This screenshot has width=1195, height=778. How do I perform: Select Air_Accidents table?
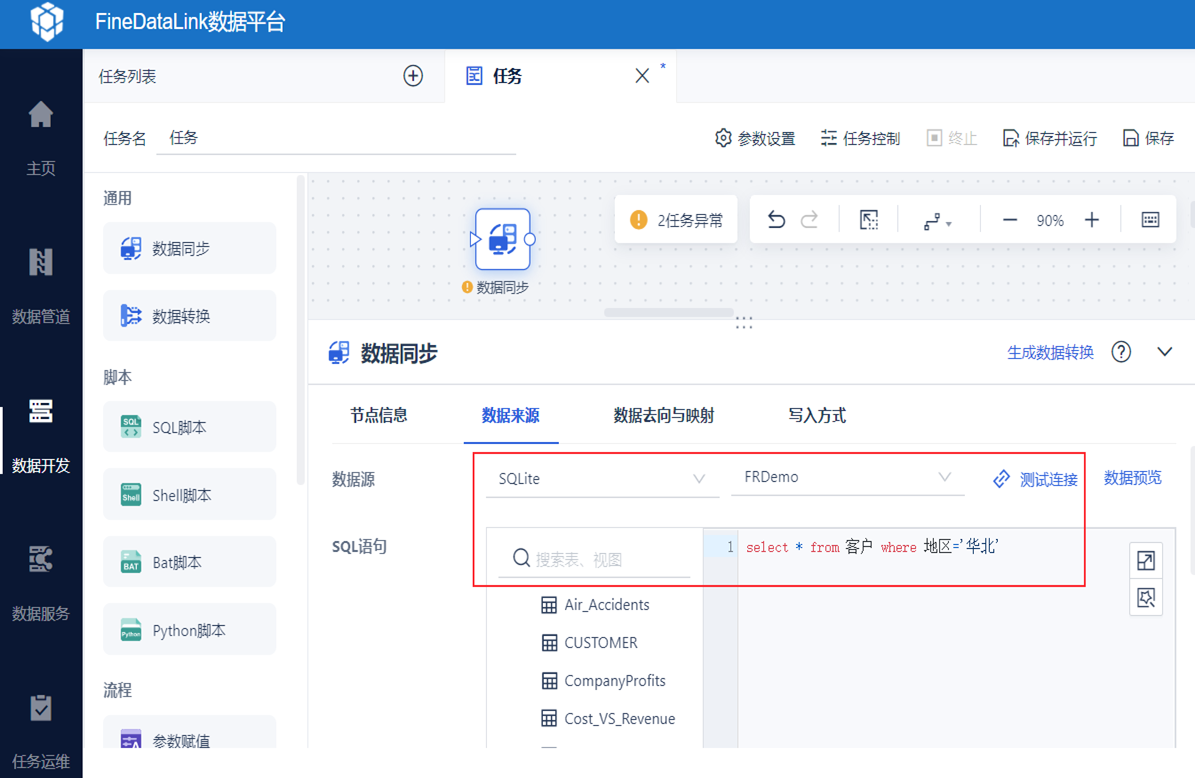coord(594,605)
